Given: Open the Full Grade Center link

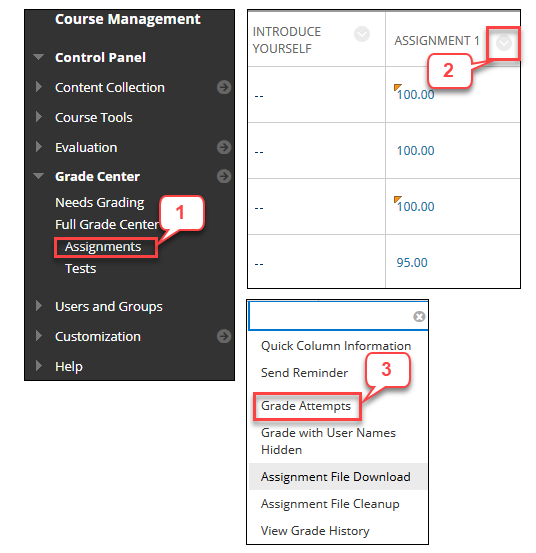Looking at the screenshot, I should pyautogui.click(x=107, y=225).
